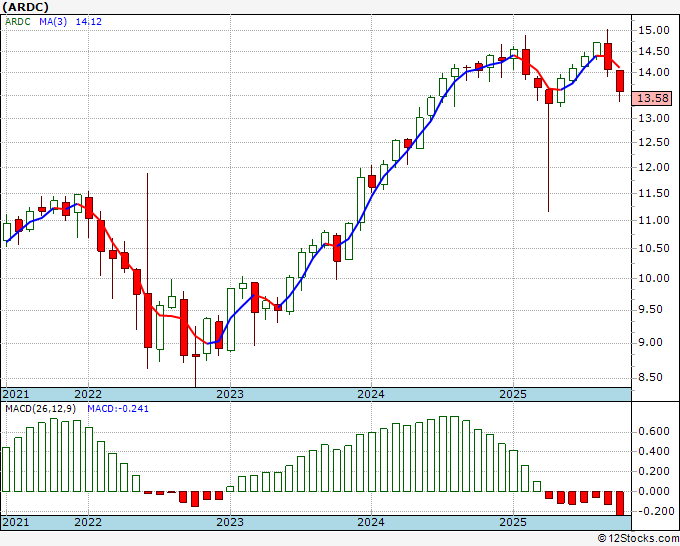Click the 0.200 MACD axis label
Screen dimensions: 680x546
654,471
